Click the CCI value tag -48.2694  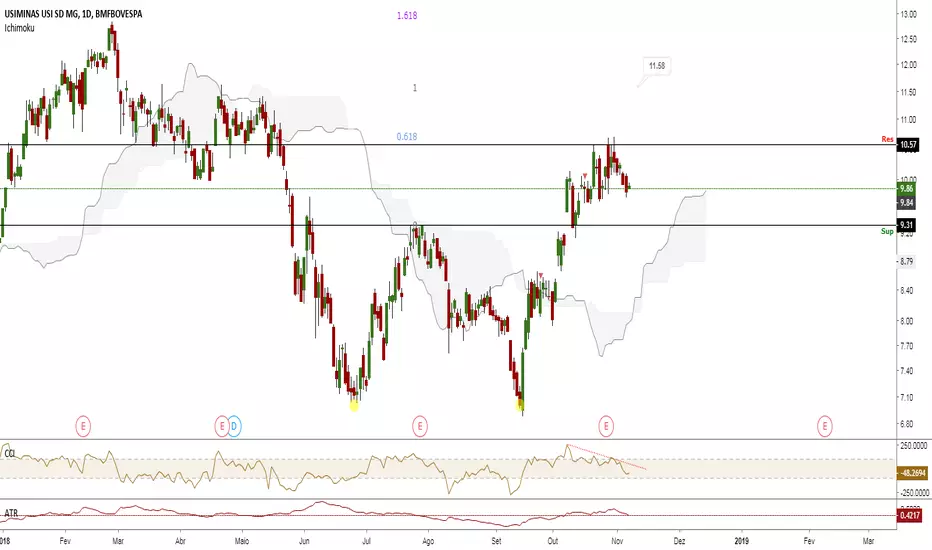[x=912, y=473]
